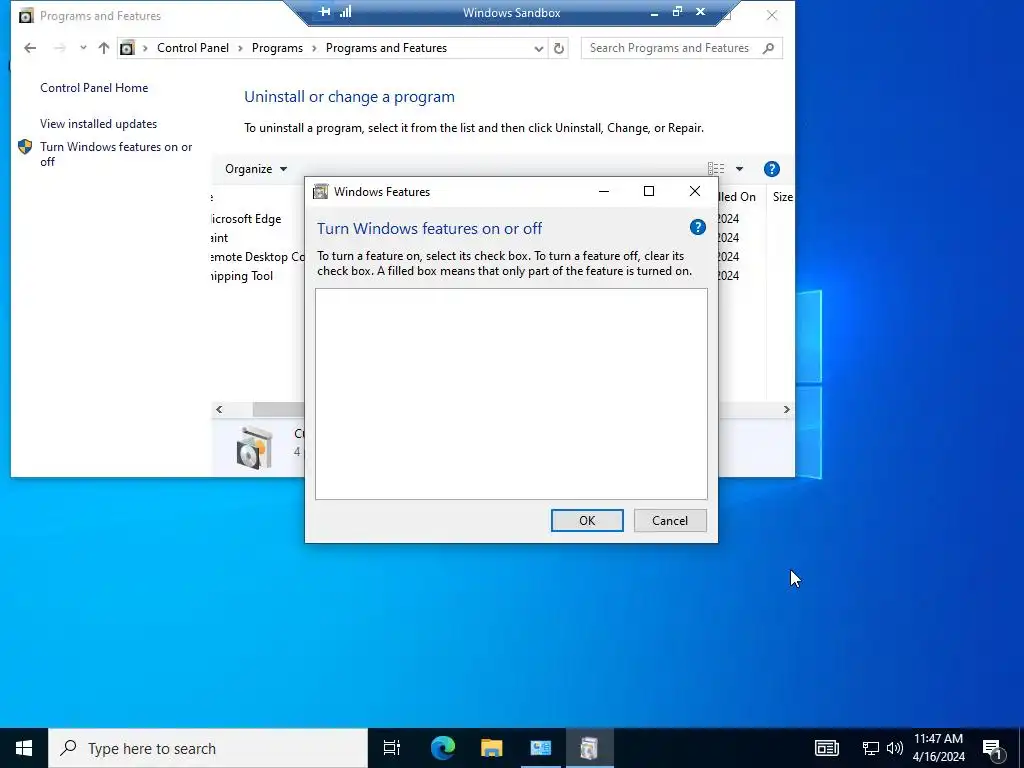Click the search magnifier icon

pos(769,48)
